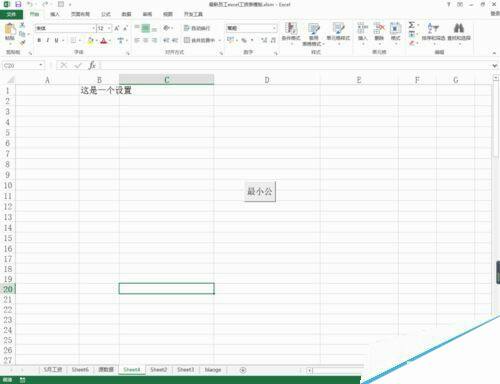Toggle middle vertical alignment
This screenshot has height=384, width=500.
click(146, 28)
